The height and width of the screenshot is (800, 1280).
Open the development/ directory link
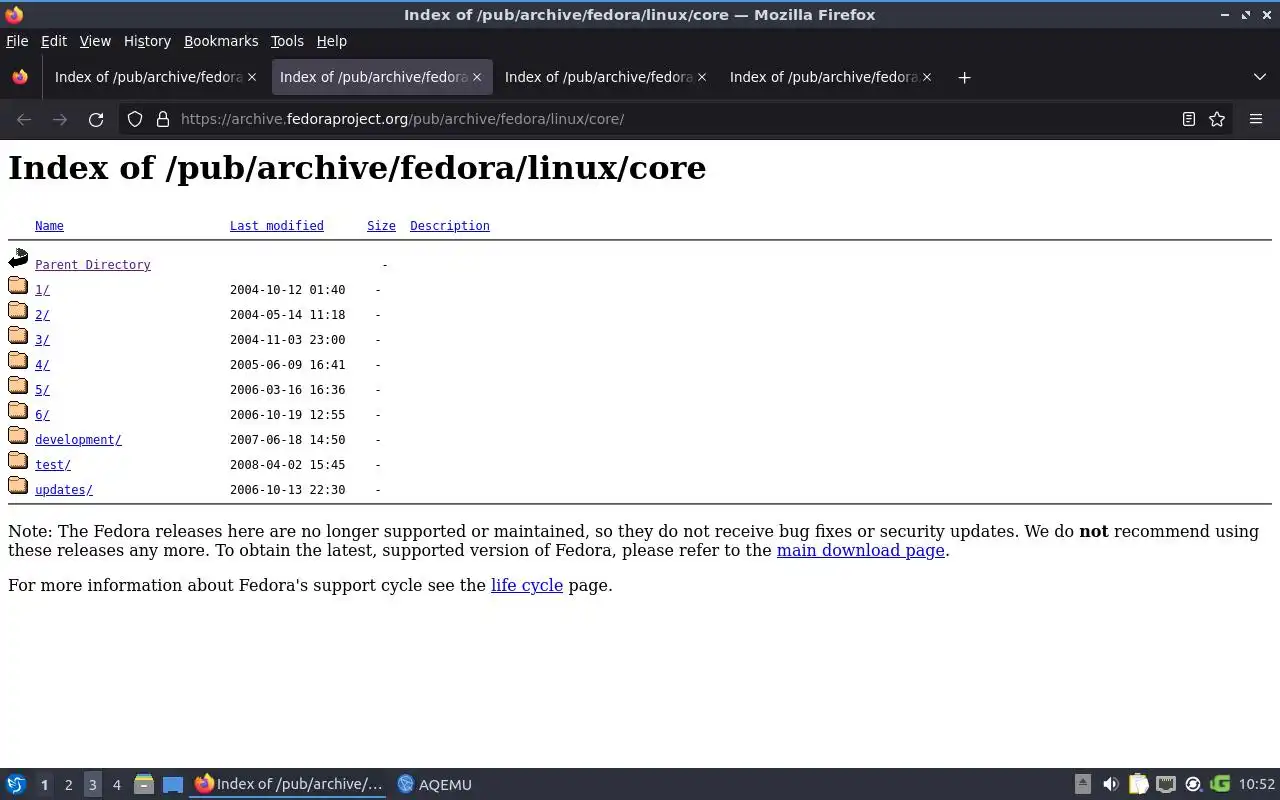78,440
